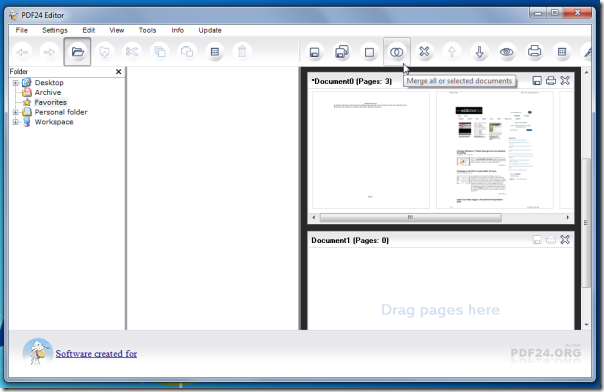Follow the Software created for link
Screen dimensions: 604x392
tap(96, 353)
